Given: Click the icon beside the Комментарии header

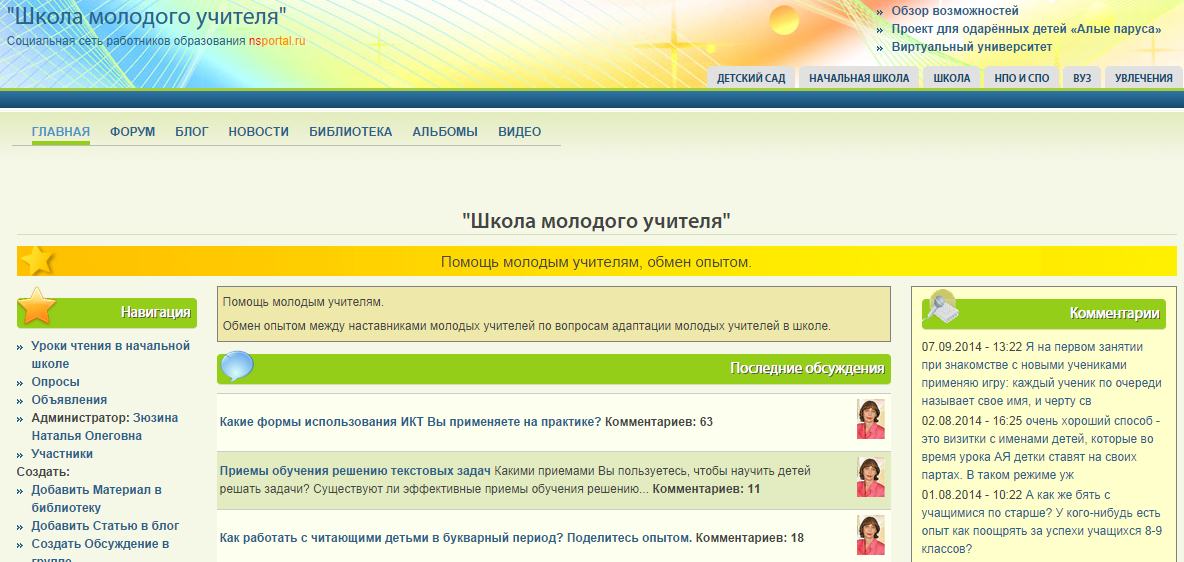Looking at the screenshot, I should [x=940, y=306].
